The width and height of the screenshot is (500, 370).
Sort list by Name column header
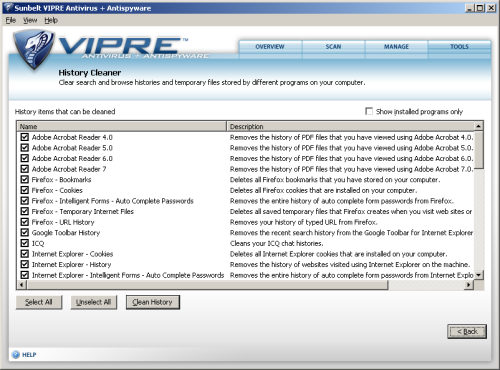click(122, 126)
